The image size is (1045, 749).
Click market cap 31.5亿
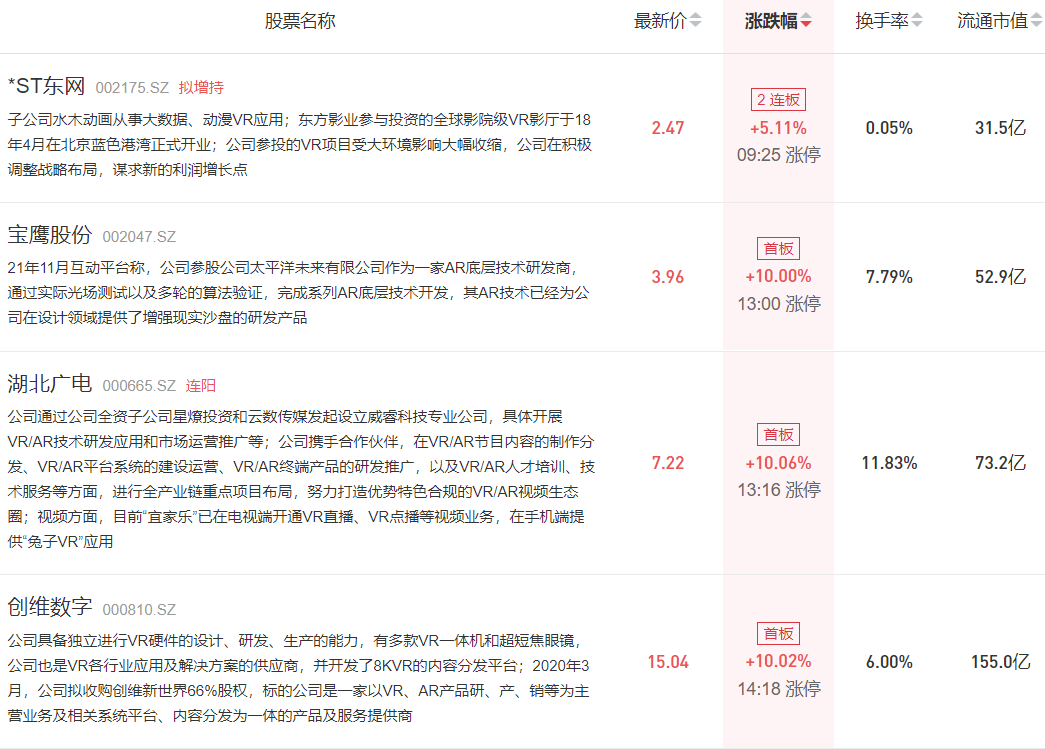tap(1000, 128)
